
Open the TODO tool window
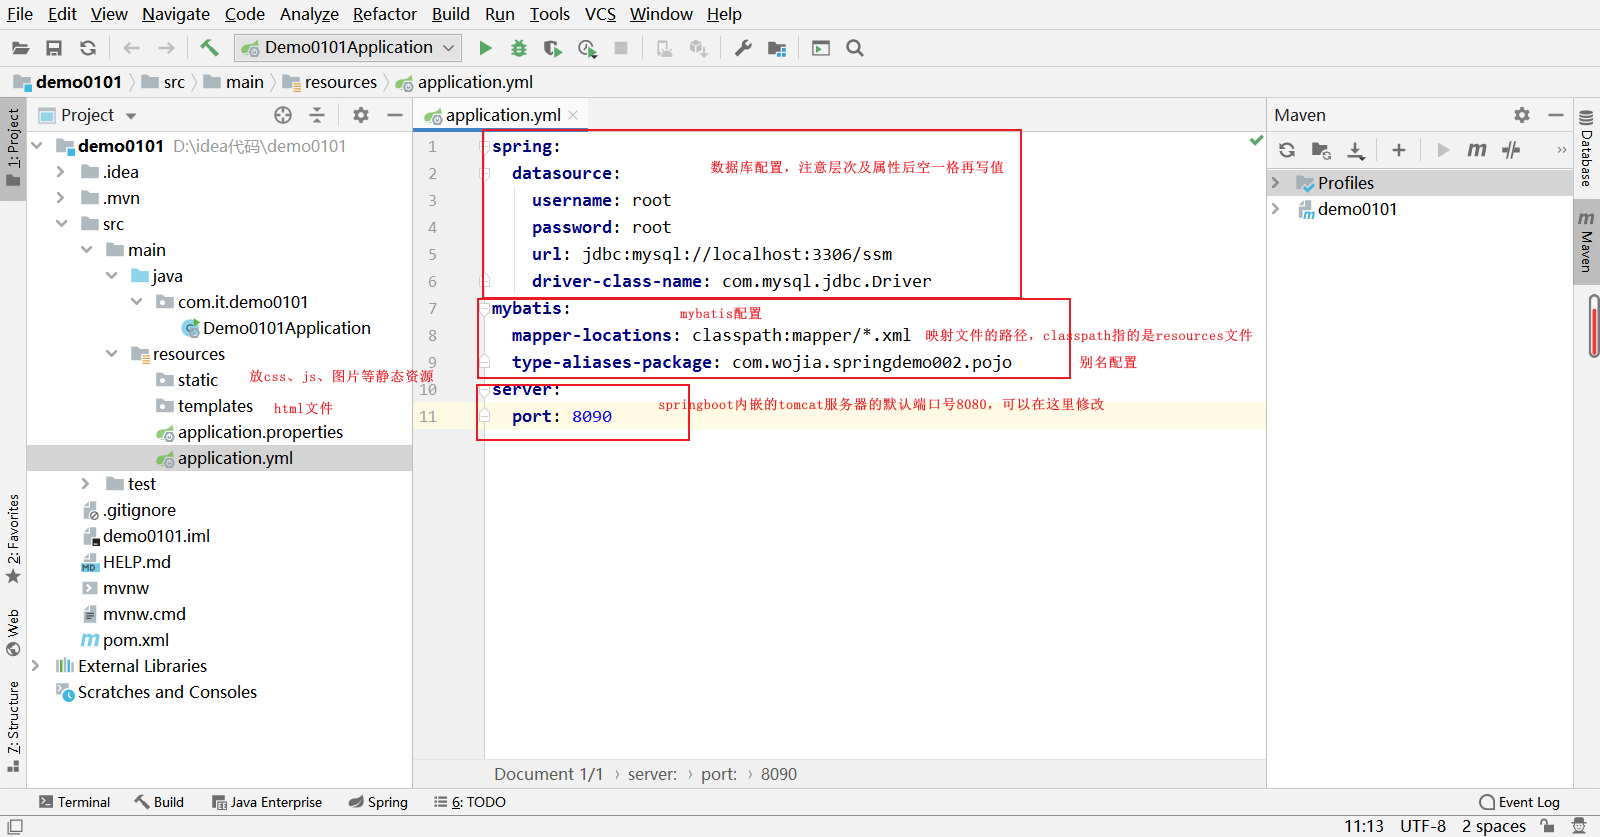470,802
